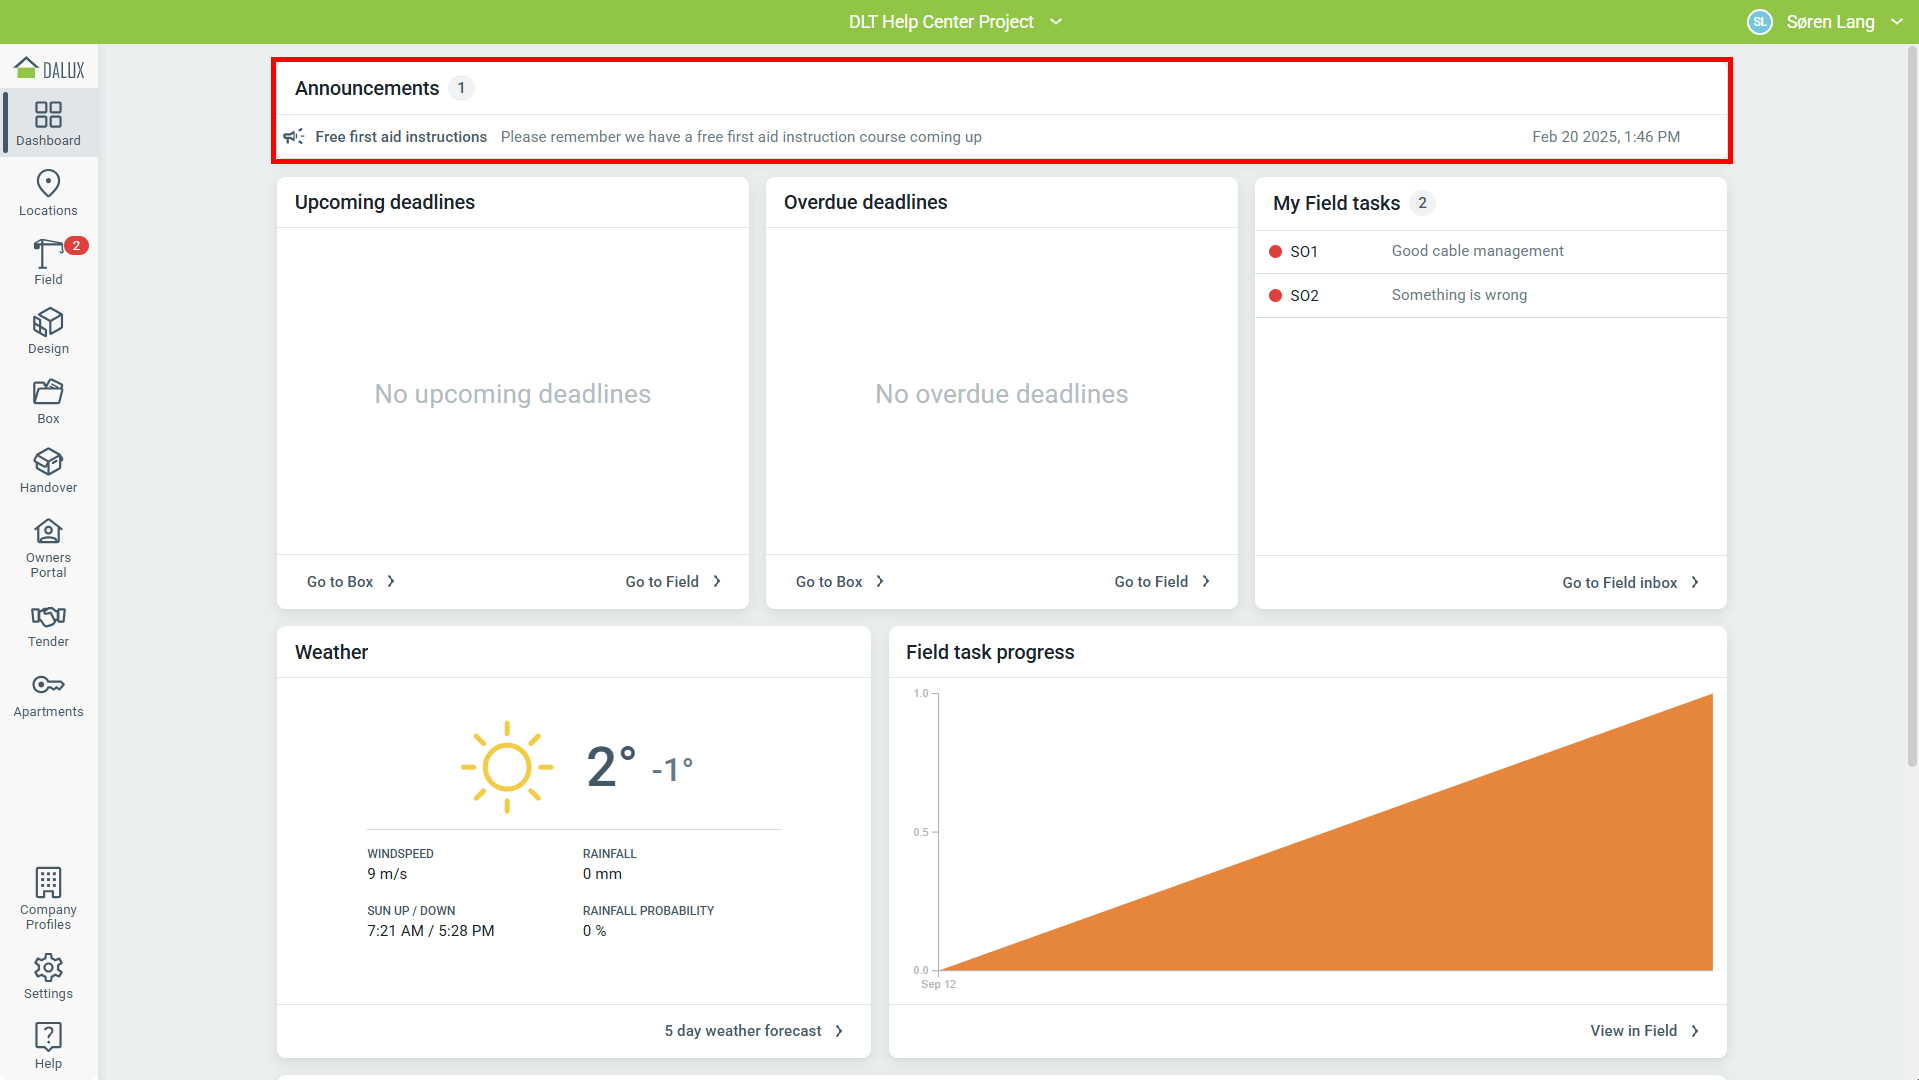Image resolution: width=1919 pixels, height=1080 pixels.
Task: Click the 5 day weather forecast link
Action: click(753, 1031)
